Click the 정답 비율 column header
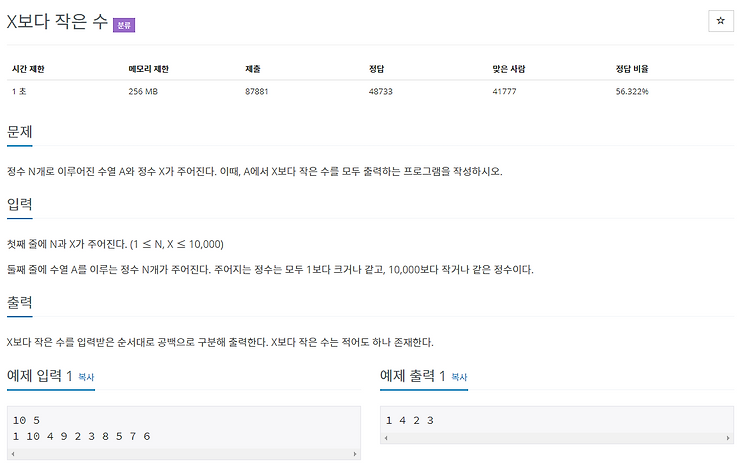The image size is (750, 469). click(x=632, y=69)
